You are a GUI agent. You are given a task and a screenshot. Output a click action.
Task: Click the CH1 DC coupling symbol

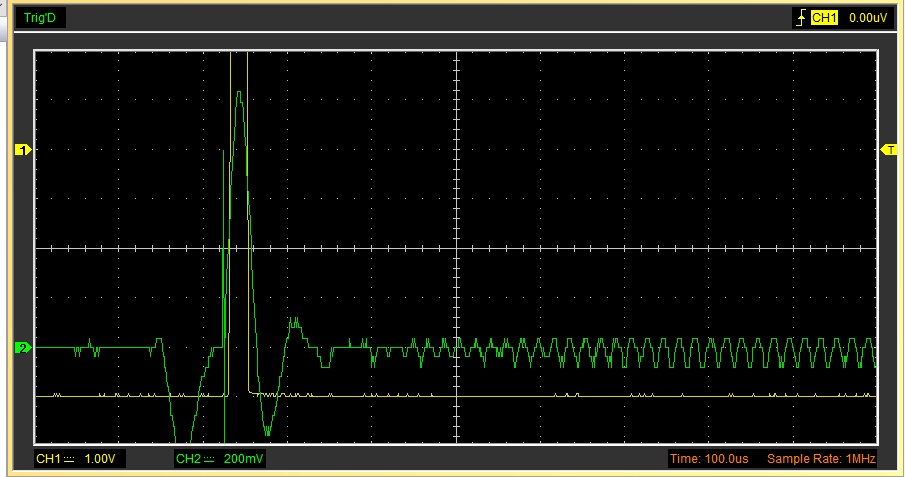pos(69,459)
